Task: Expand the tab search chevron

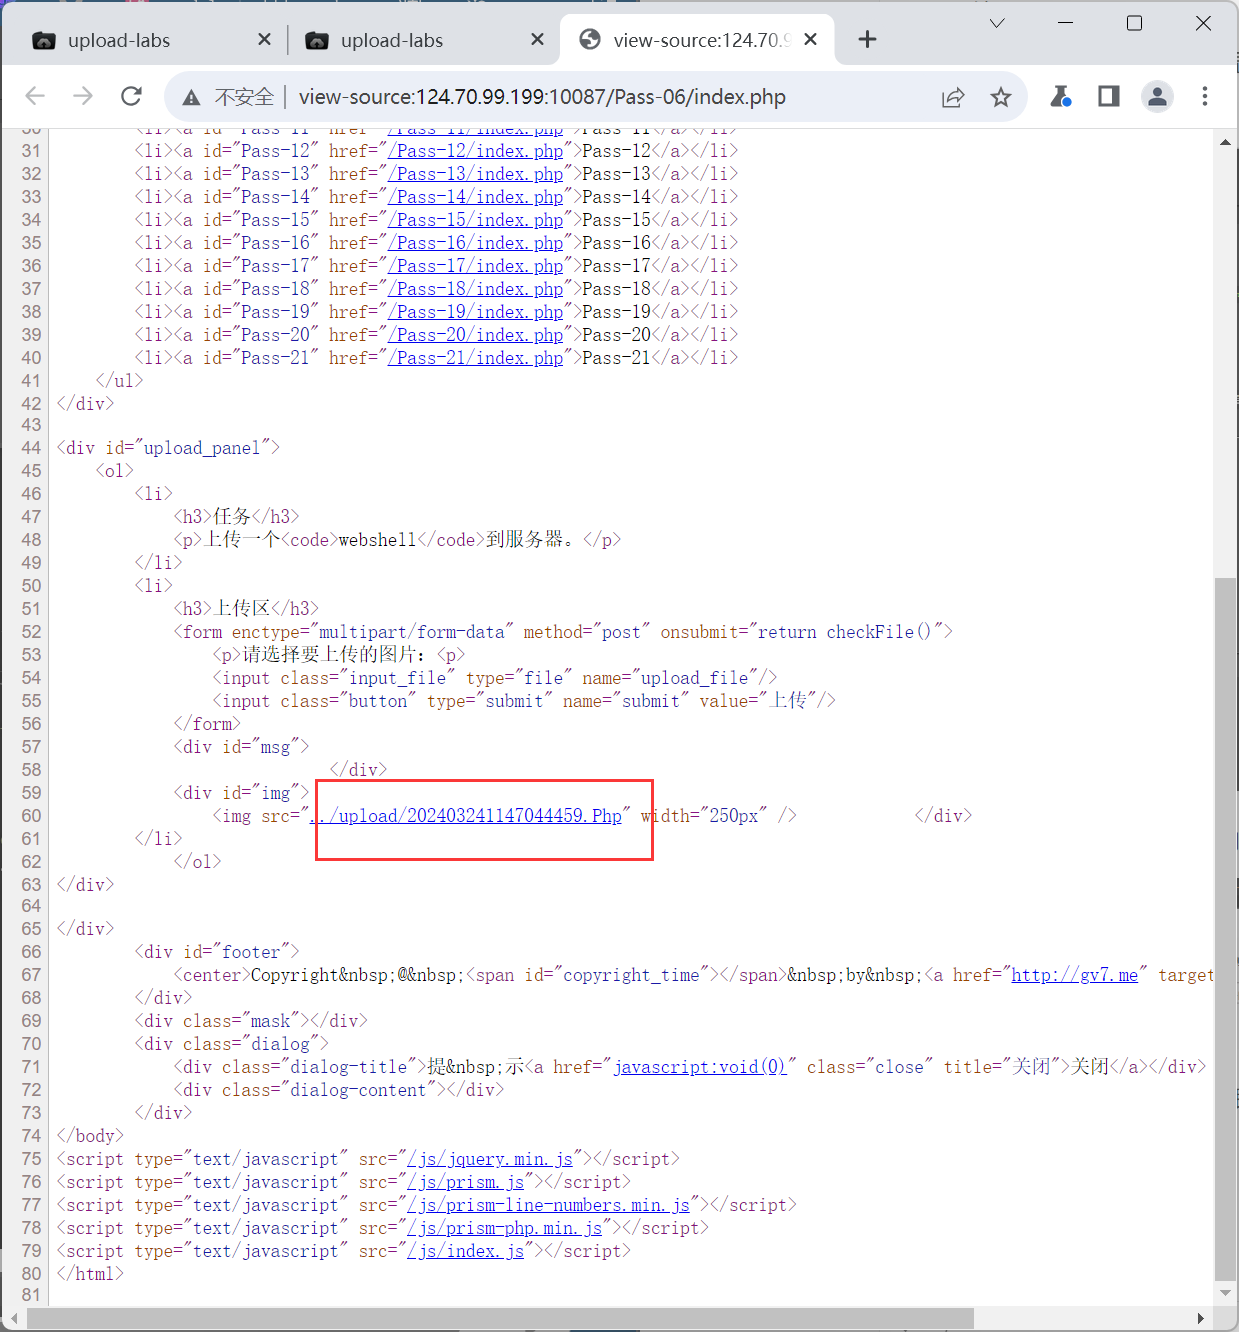Action: pos(997,23)
